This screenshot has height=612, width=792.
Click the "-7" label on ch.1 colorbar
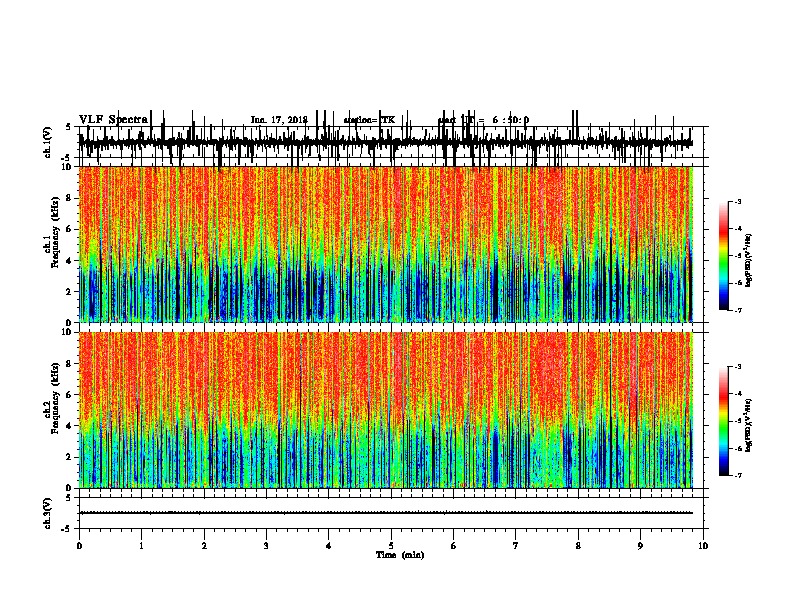click(737, 310)
